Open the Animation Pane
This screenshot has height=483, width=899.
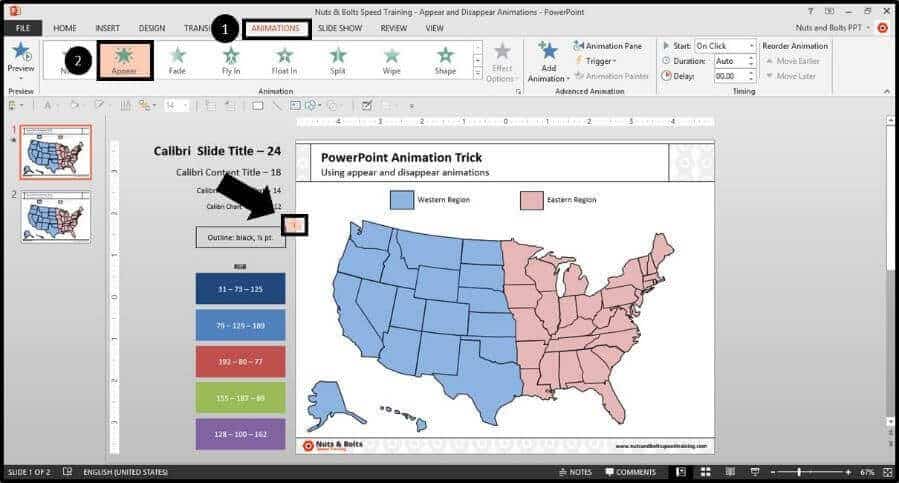608,46
